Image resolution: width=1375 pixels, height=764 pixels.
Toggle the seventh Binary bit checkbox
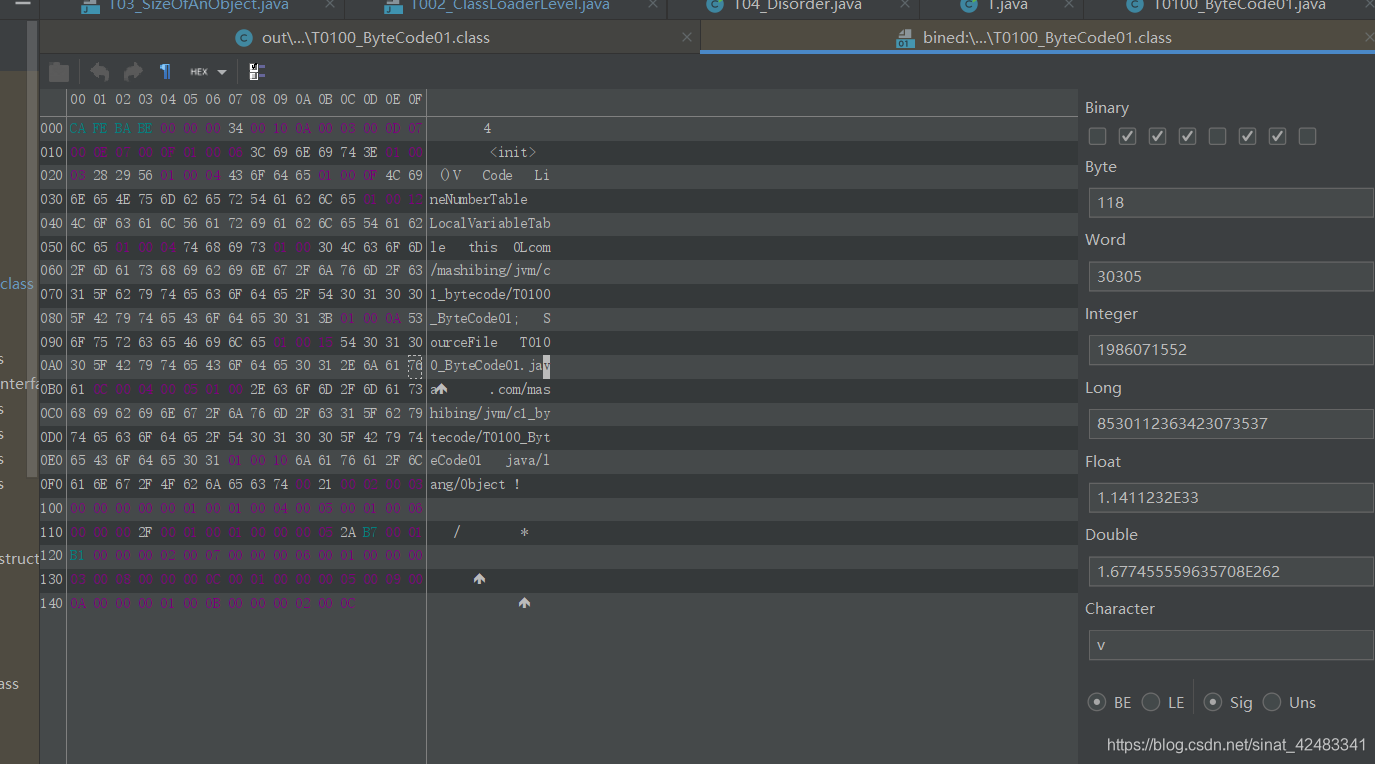tap(1277, 136)
